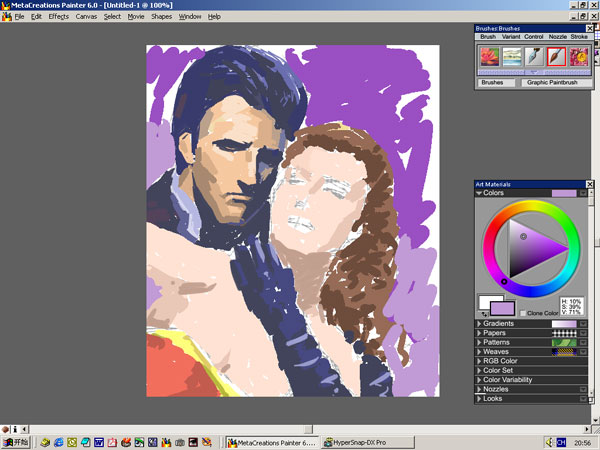Click the round icon at the document's lower left
This screenshot has height=450, width=600.
pos(5,429)
